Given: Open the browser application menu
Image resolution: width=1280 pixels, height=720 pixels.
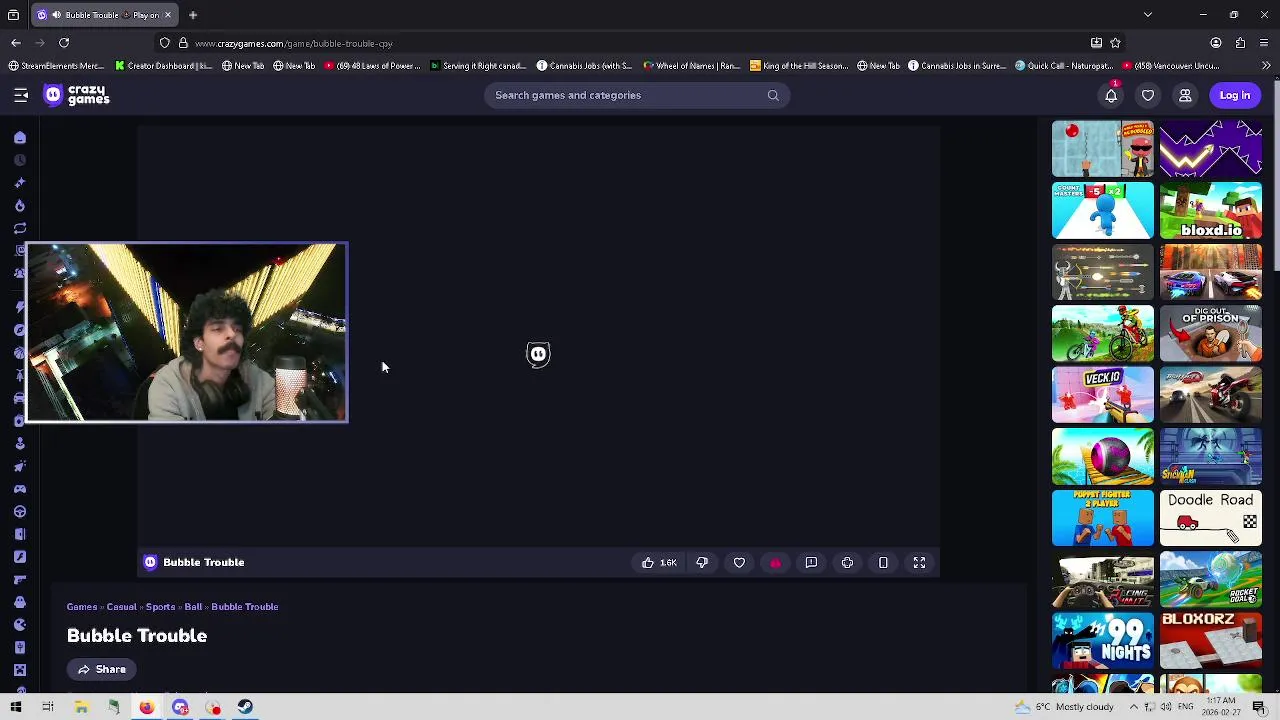Looking at the screenshot, I should click(x=1265, y=43).
